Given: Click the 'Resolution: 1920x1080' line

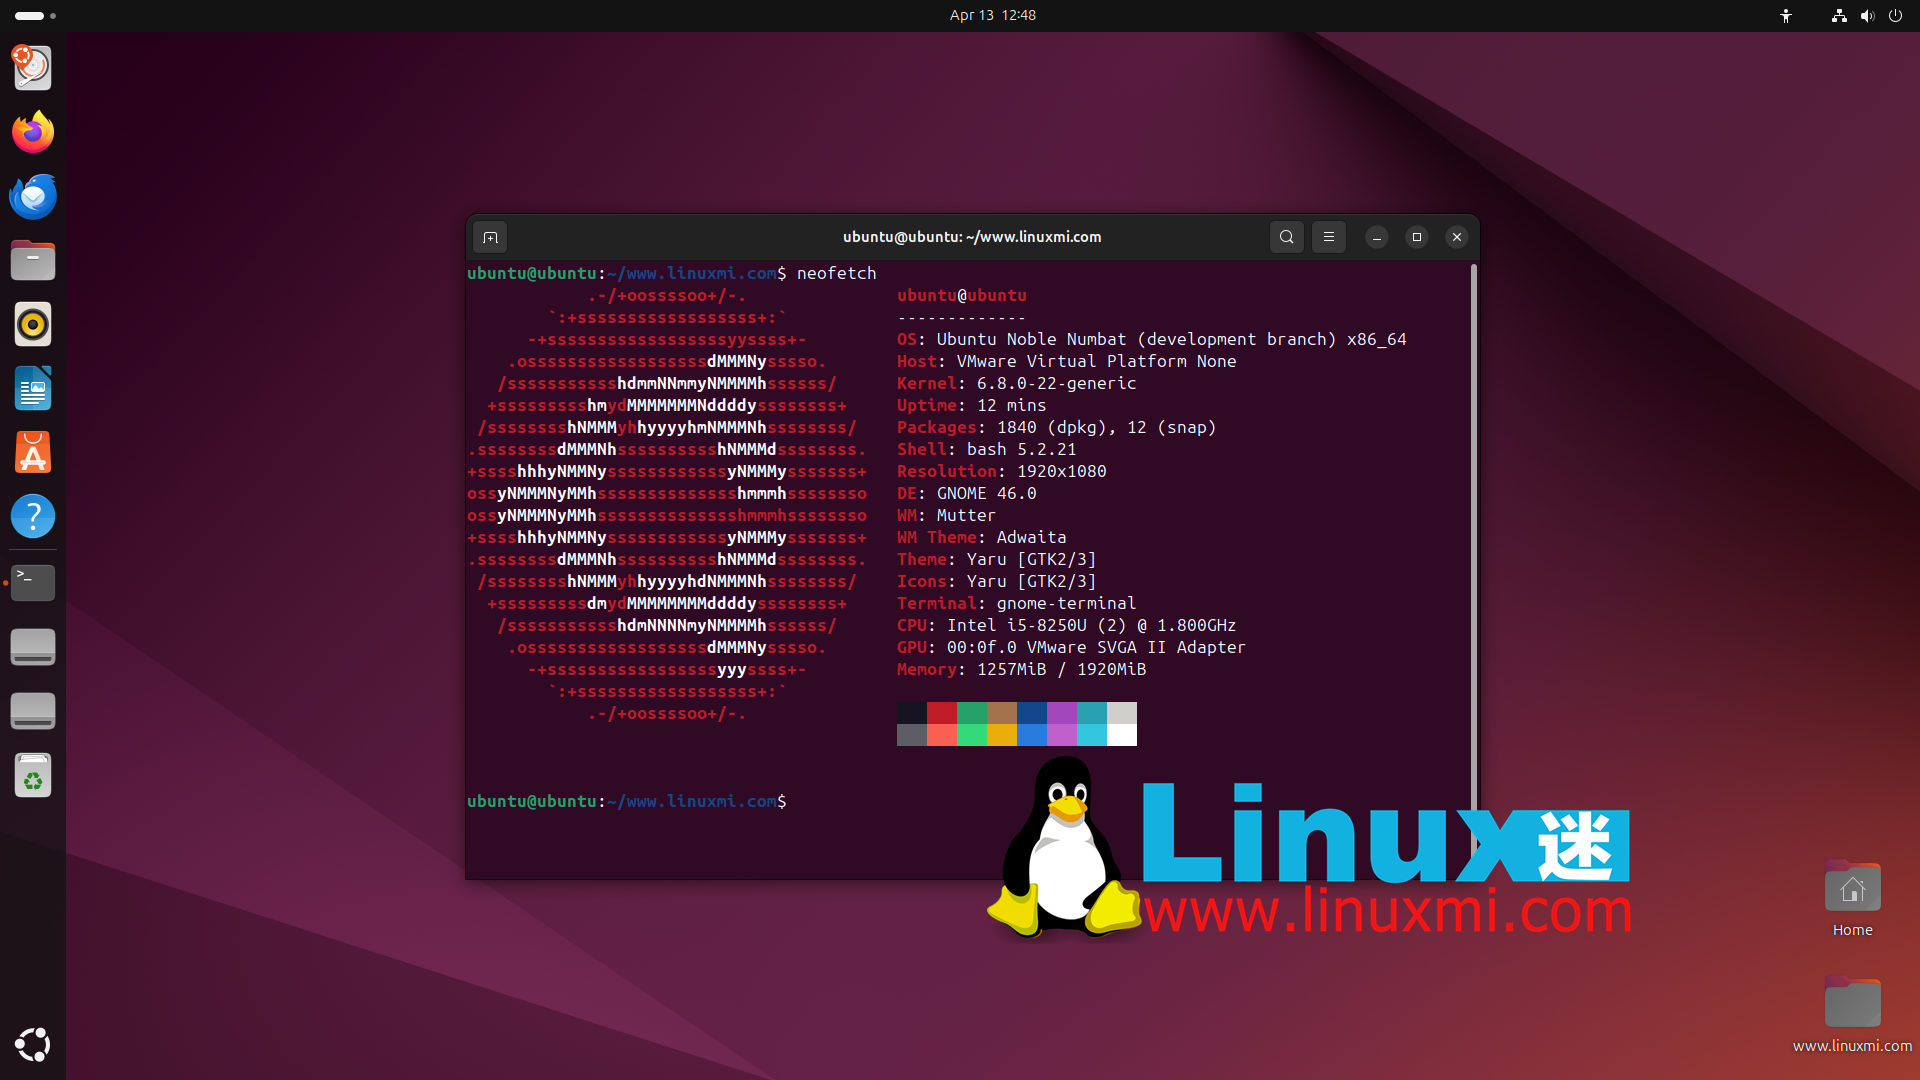Looking at the screenshot, I should point(1001,471).
